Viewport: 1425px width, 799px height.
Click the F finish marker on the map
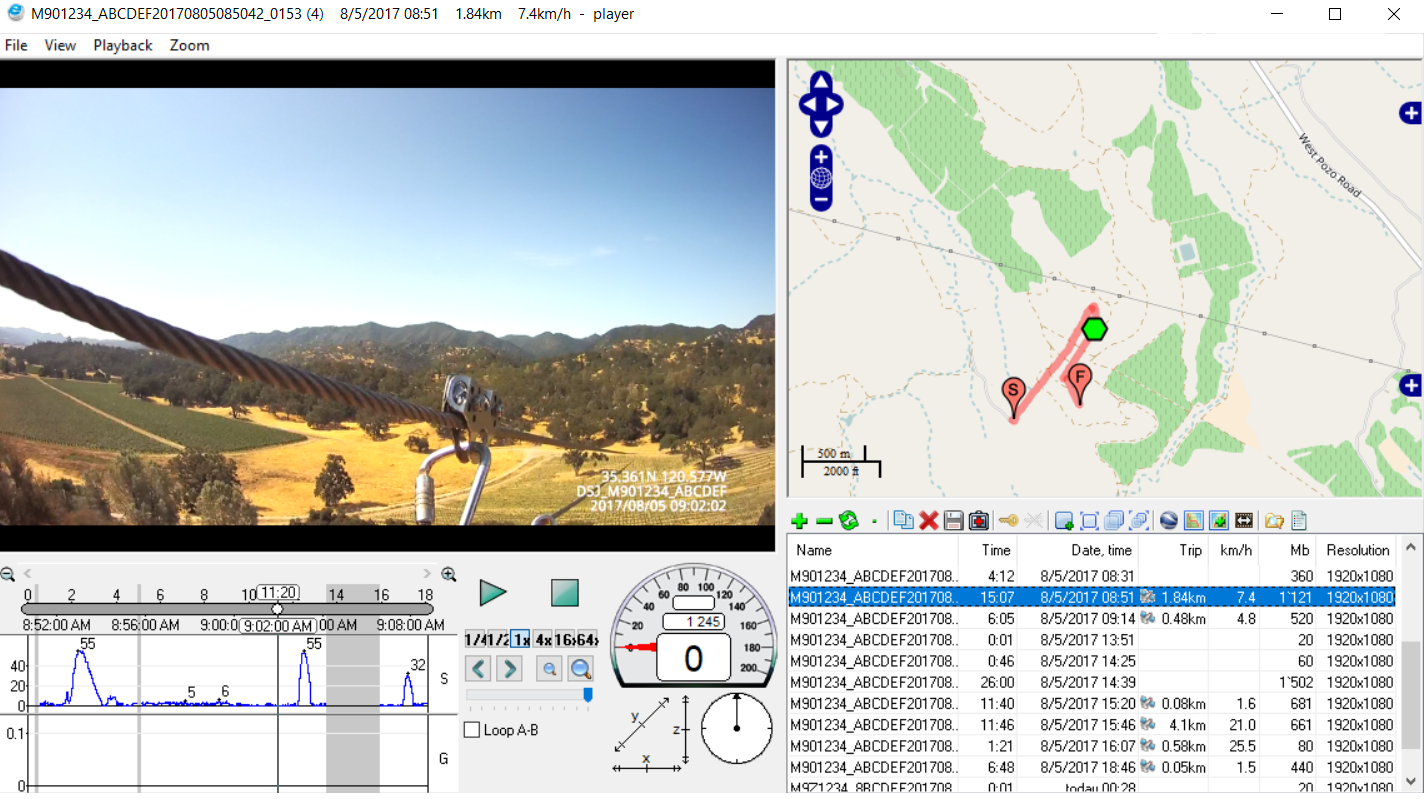point(1079,383)
